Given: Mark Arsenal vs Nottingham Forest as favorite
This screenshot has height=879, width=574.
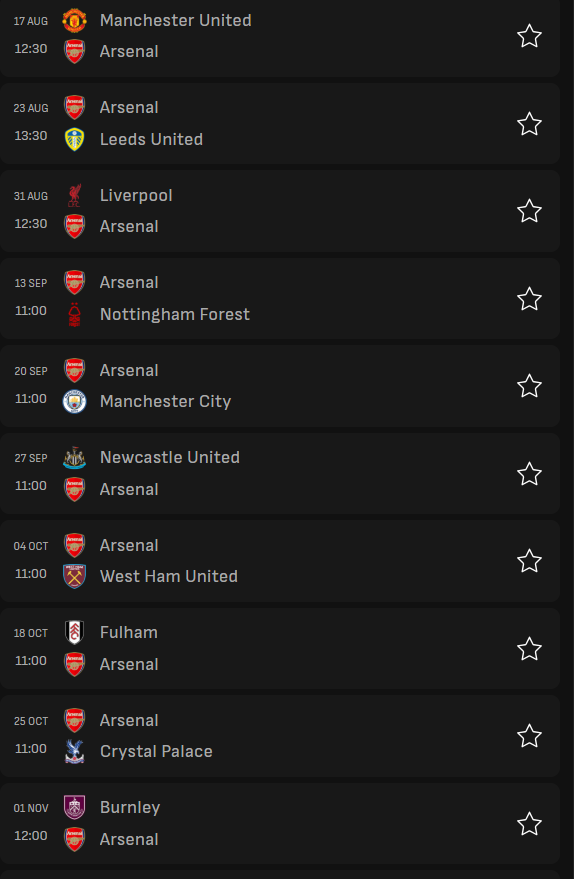Looking at the screenshot, I should (x=529, y=298).
